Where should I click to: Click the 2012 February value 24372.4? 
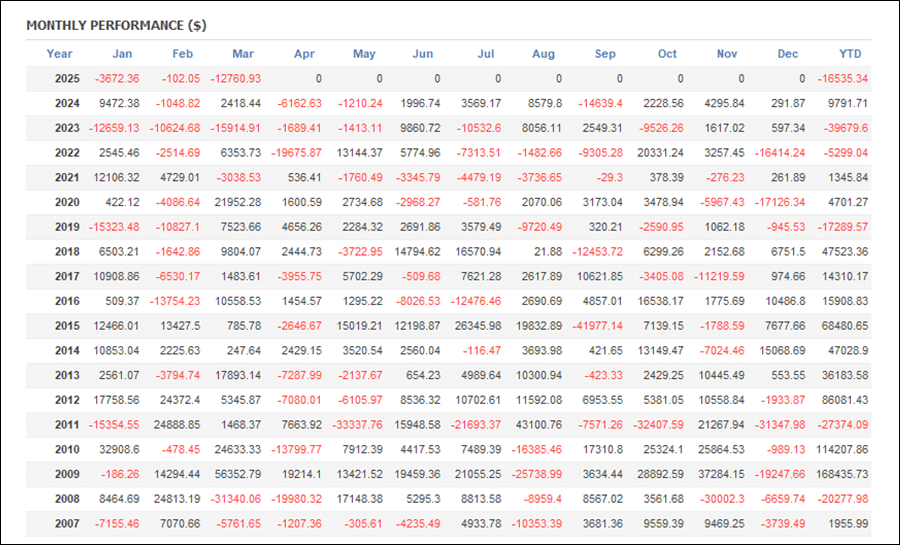[177, 400]
